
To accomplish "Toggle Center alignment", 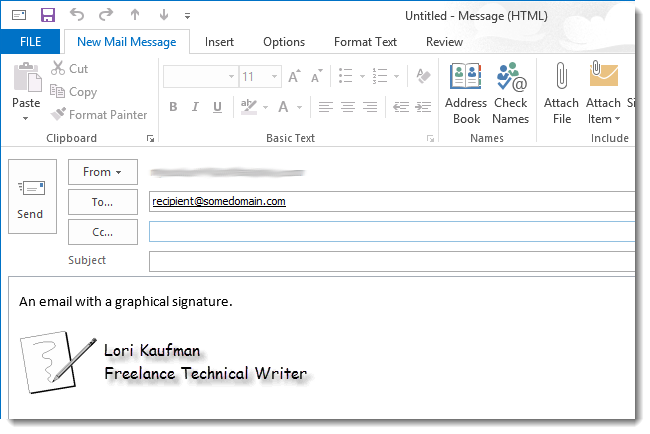I will tap(348, 107).
